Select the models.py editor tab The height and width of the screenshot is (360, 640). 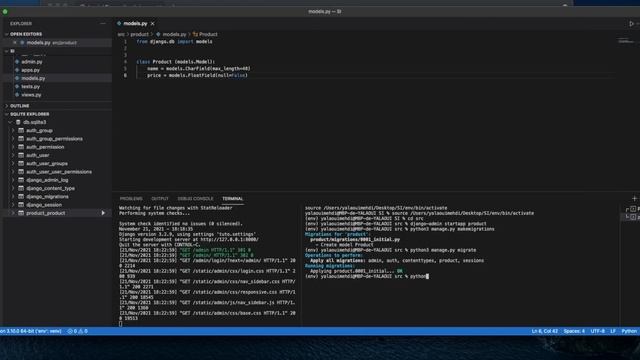click(x=135, y=24)
